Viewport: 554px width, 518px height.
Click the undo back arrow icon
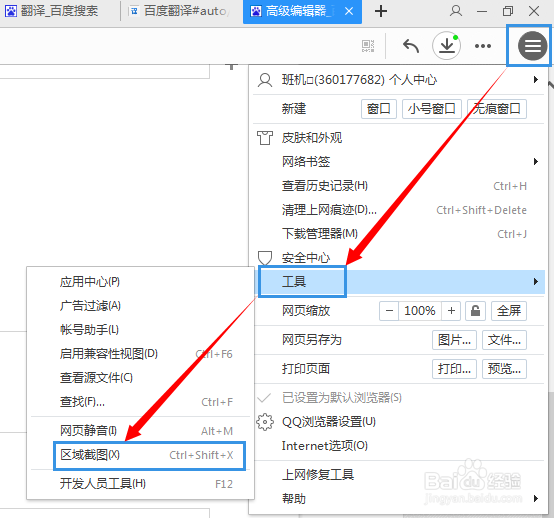[x=411, y=46]
